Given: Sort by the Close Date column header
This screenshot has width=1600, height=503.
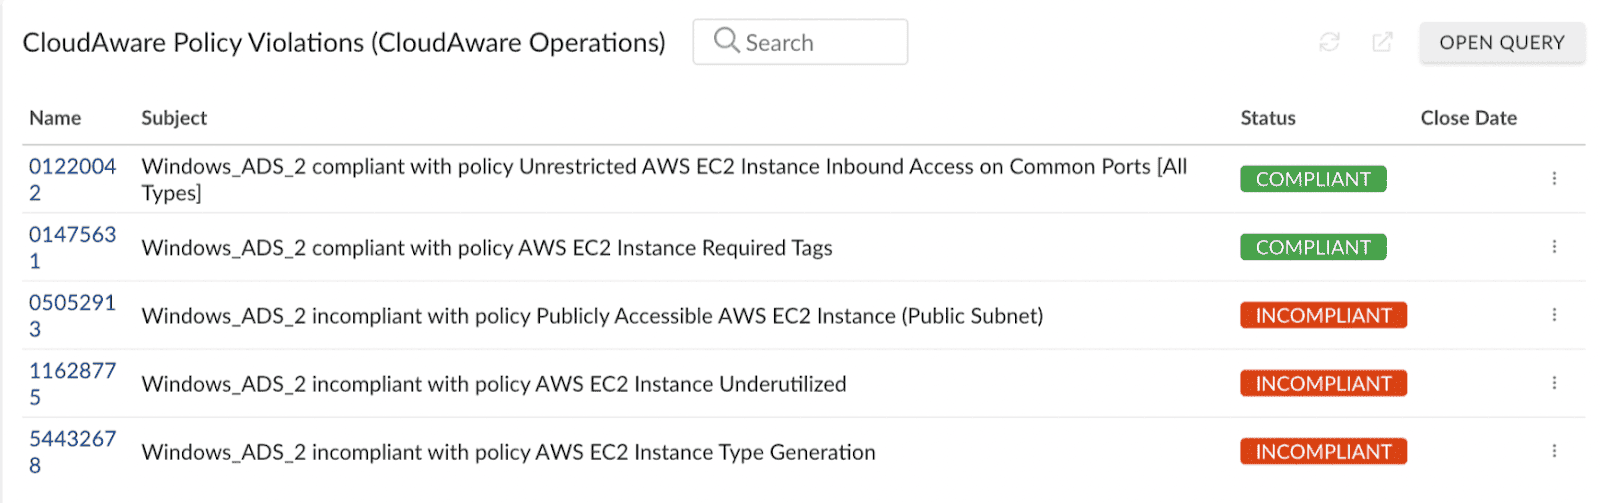Looking at the screenshot, I should pos(1469,118).
